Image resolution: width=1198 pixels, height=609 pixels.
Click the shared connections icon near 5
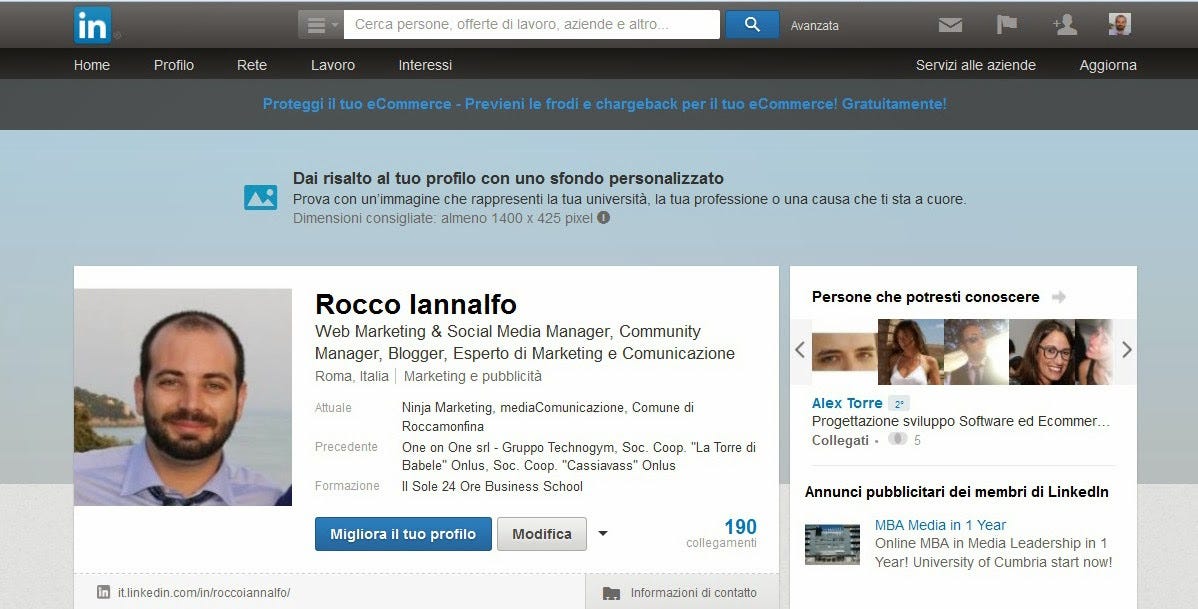[898, 439]
